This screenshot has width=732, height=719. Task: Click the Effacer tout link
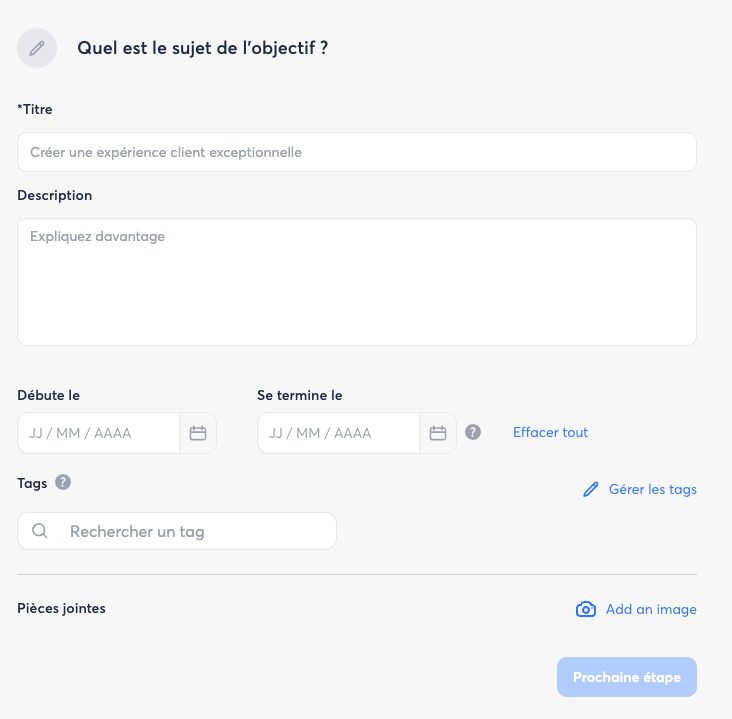(550, 432)
